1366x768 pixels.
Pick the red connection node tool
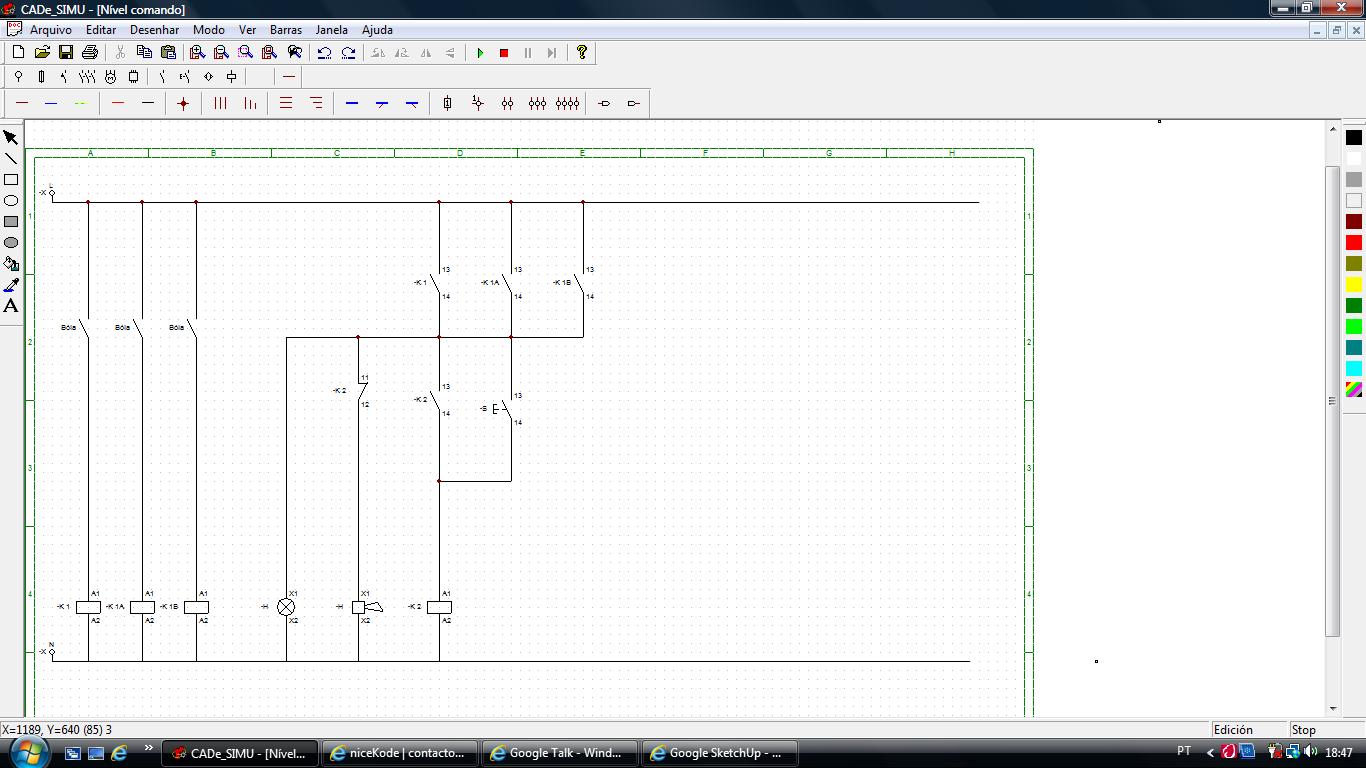(183, 103)
